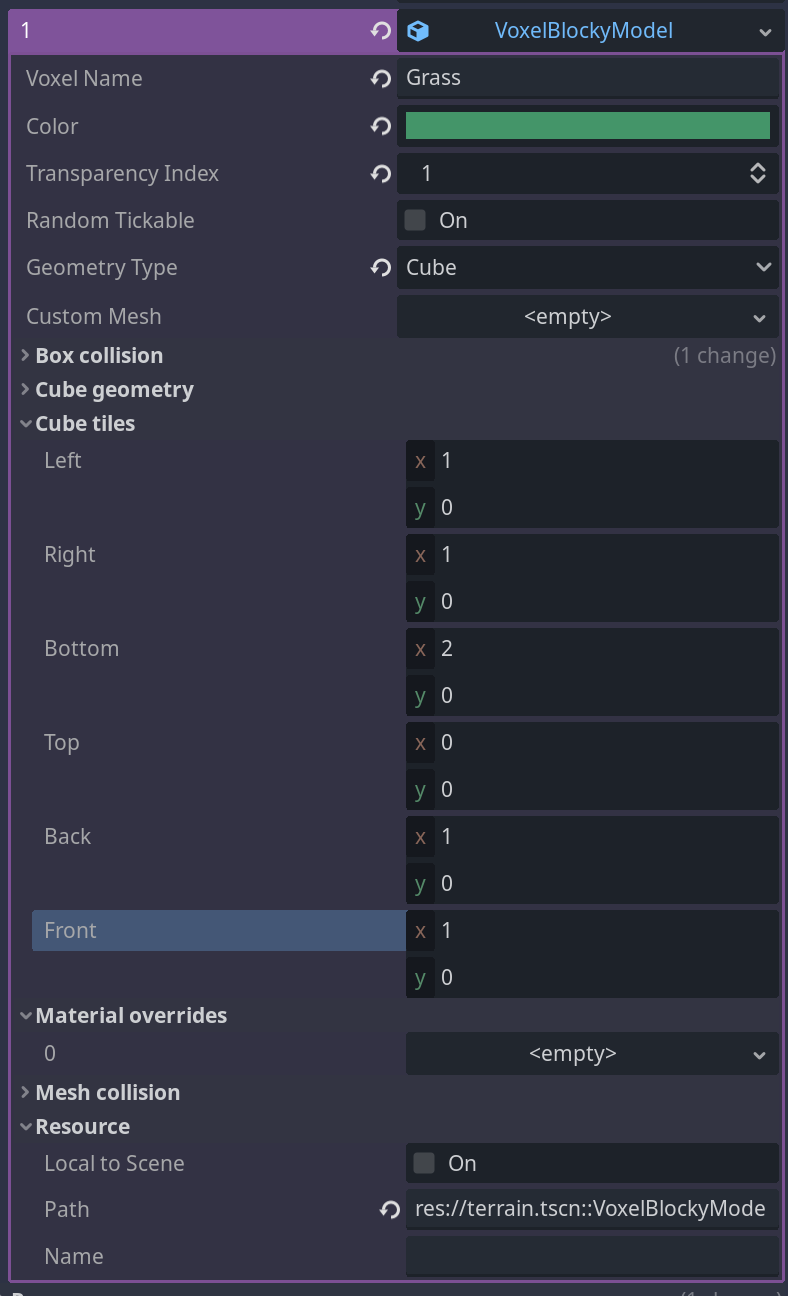Revert the Transparency Index value
Image resolution: width=788 pixels, height=1296 pixels.
coord(380,173)
